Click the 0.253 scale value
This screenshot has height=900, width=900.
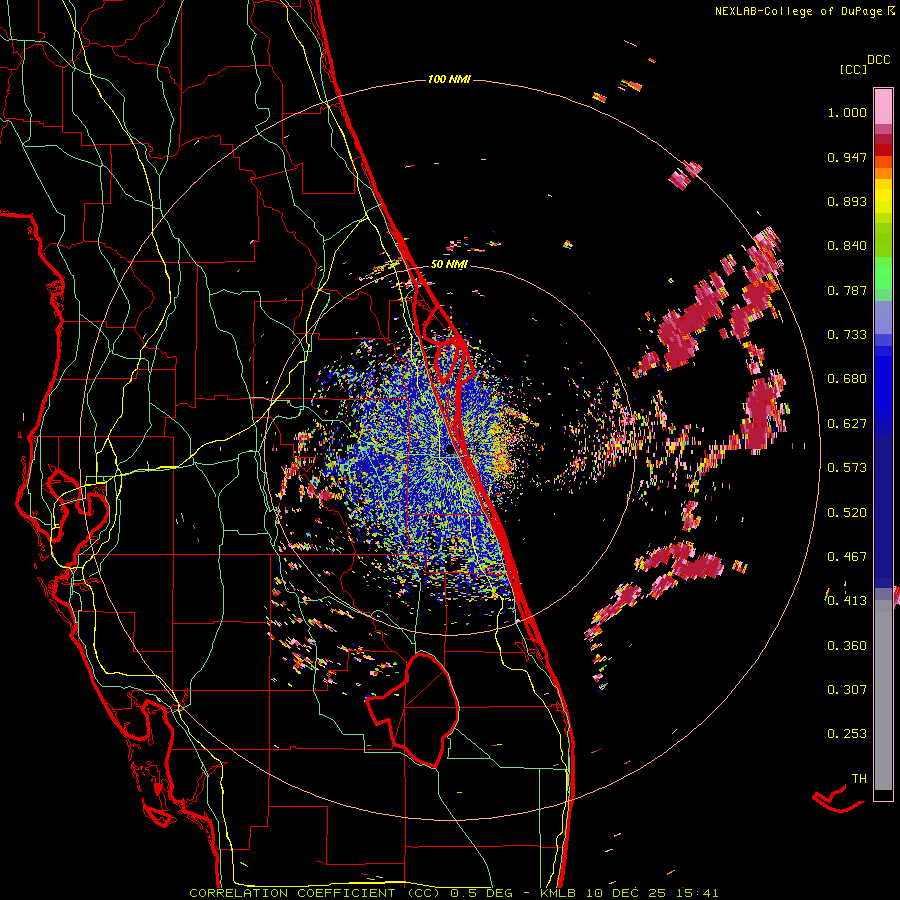tap(847, 734)
